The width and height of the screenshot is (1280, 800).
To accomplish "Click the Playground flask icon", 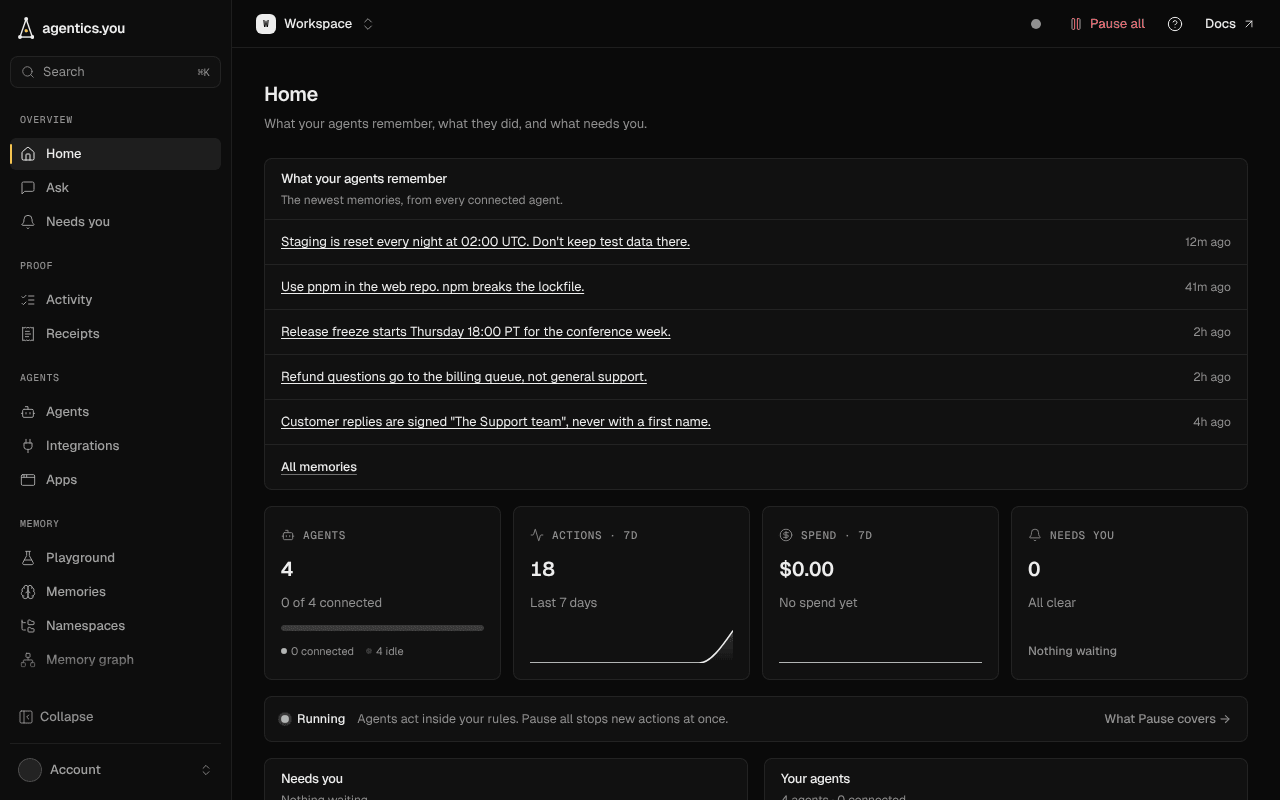I will (x=28, y=558).
